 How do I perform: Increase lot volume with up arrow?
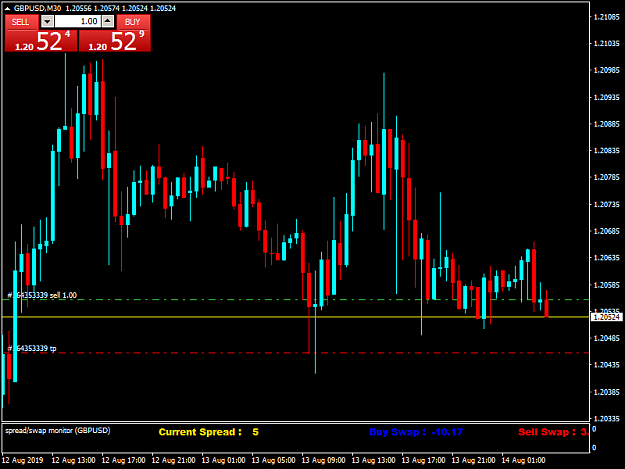pyautogui.click(x=108, y=22)
